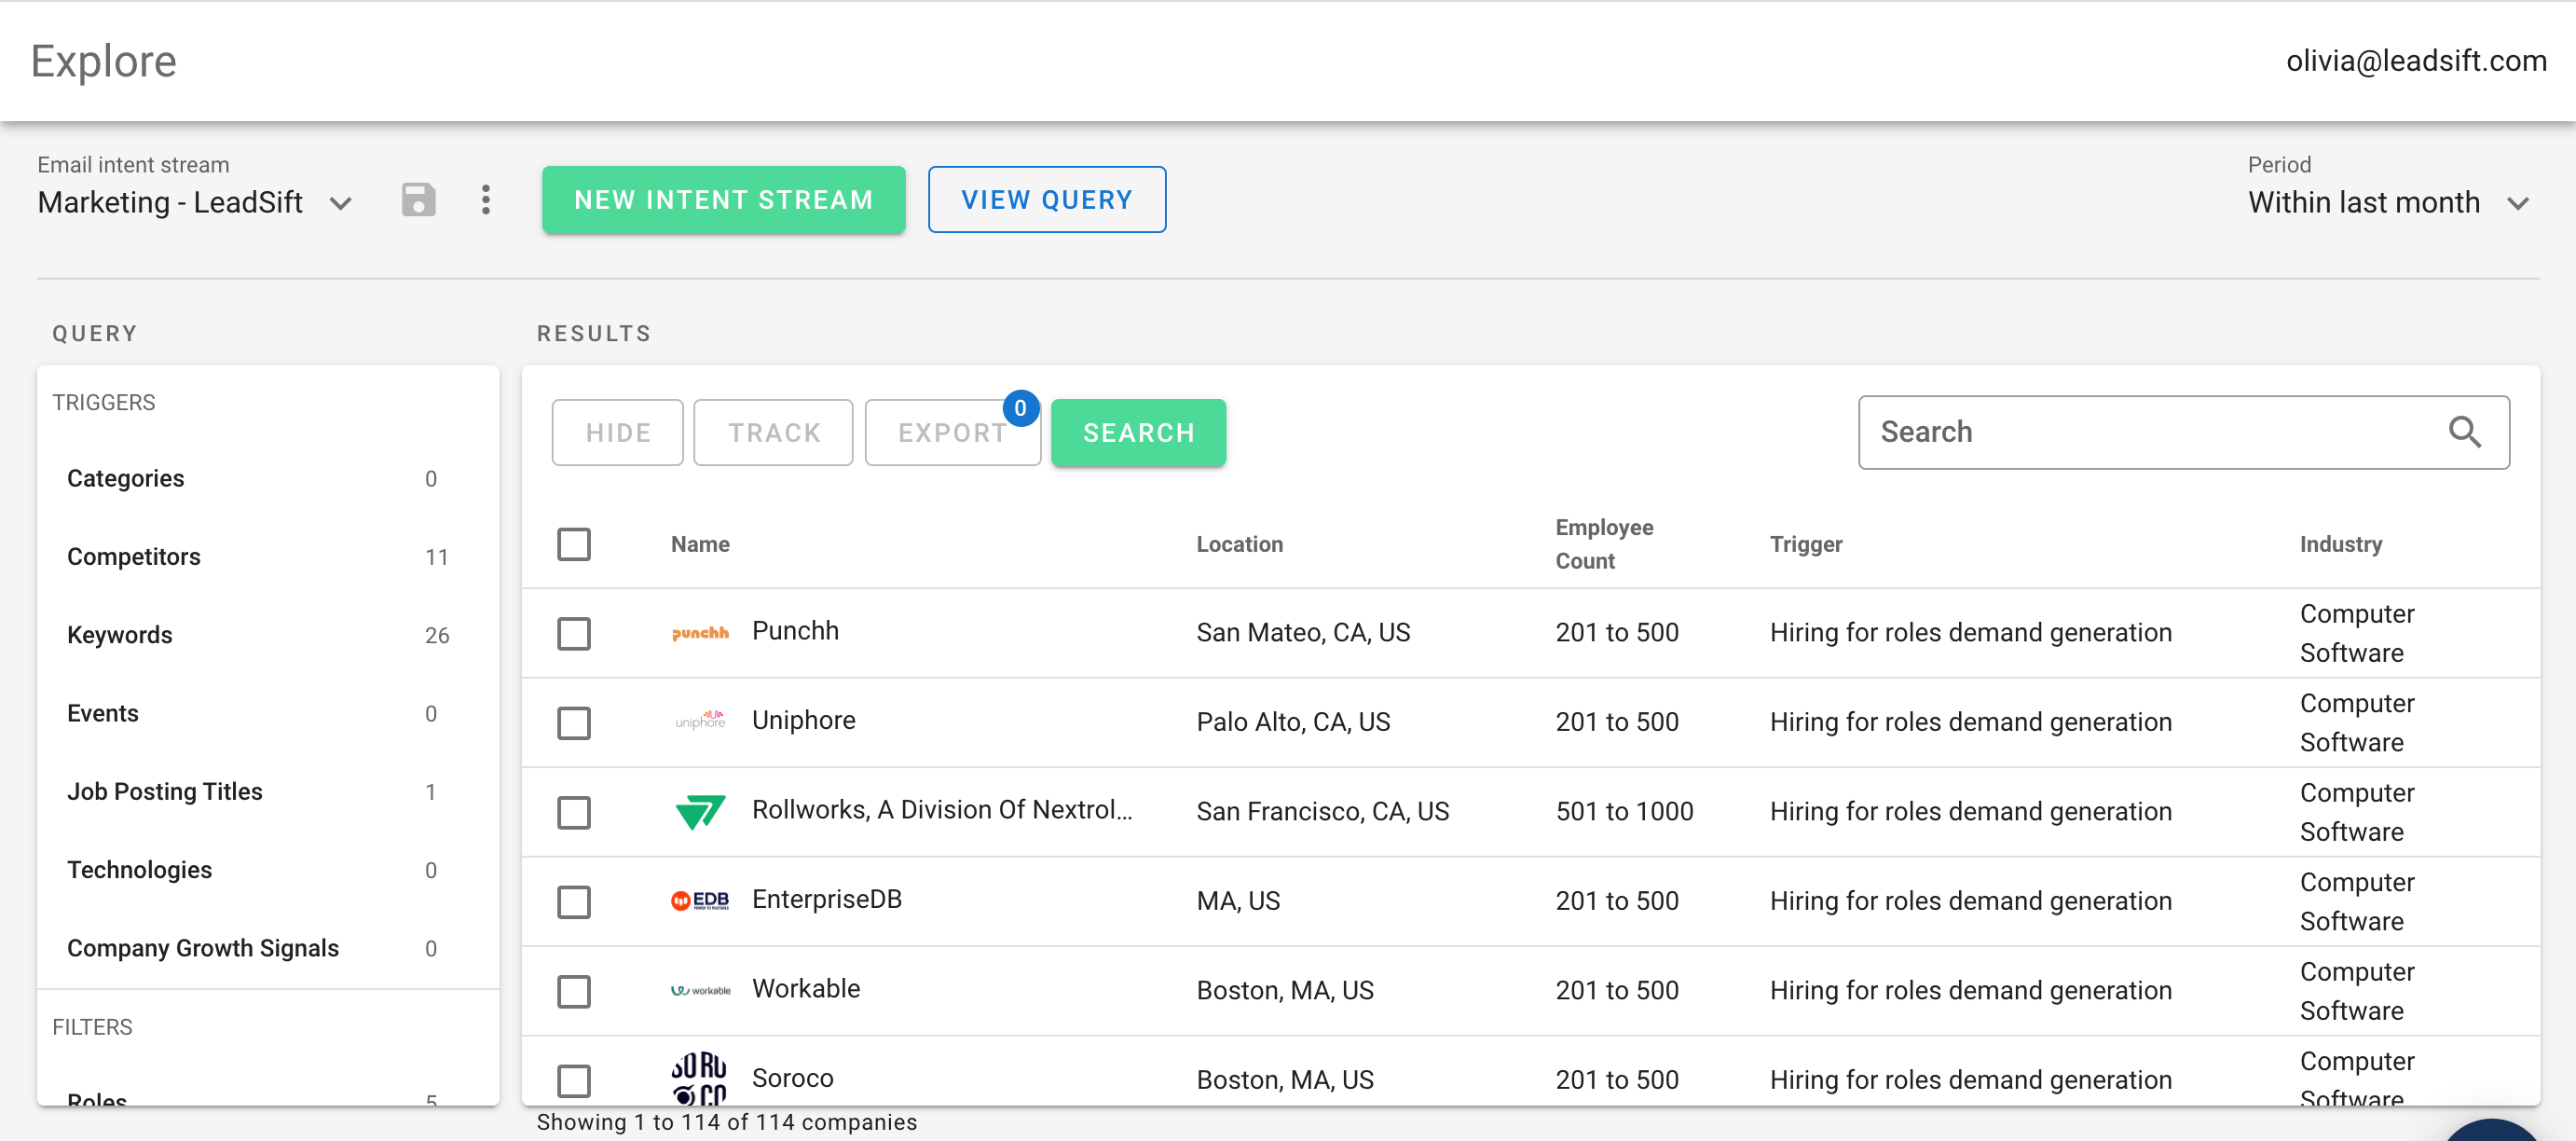Select all companies using header checkbox

tap(574, 544)
